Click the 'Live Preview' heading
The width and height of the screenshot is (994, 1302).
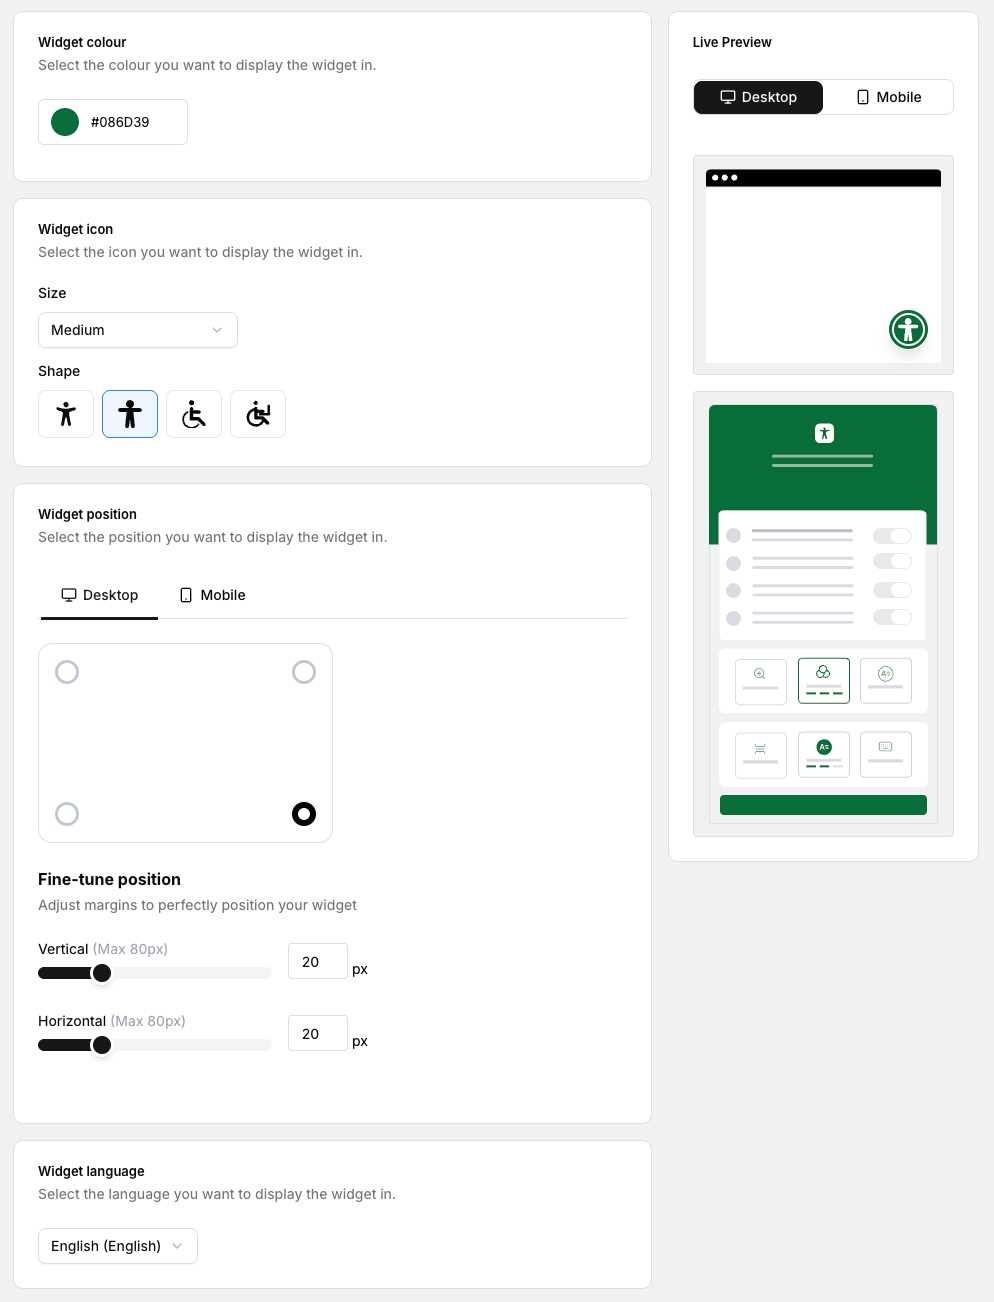click(x=732, y=42)
